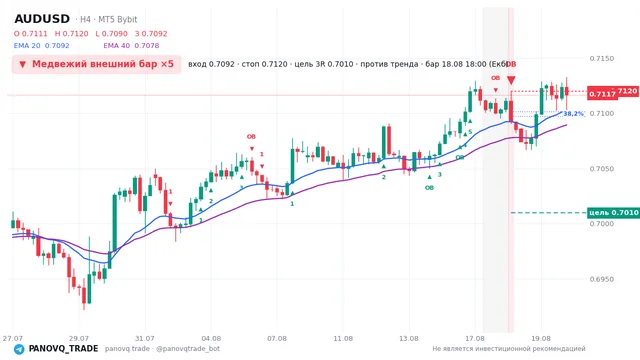Click the 0.7150 price axis label
The height and width of the screenshot is (360, 640).
[602, 58]
